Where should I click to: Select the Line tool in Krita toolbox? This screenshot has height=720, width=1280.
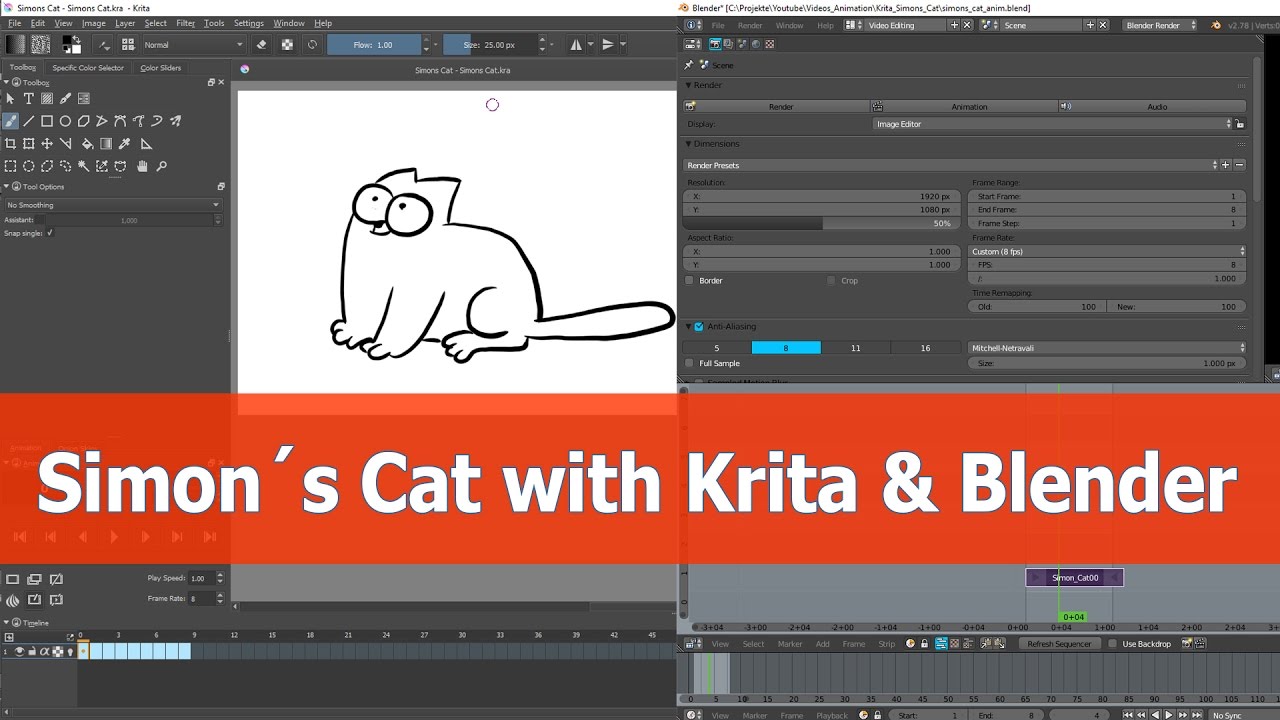(29, 121)
